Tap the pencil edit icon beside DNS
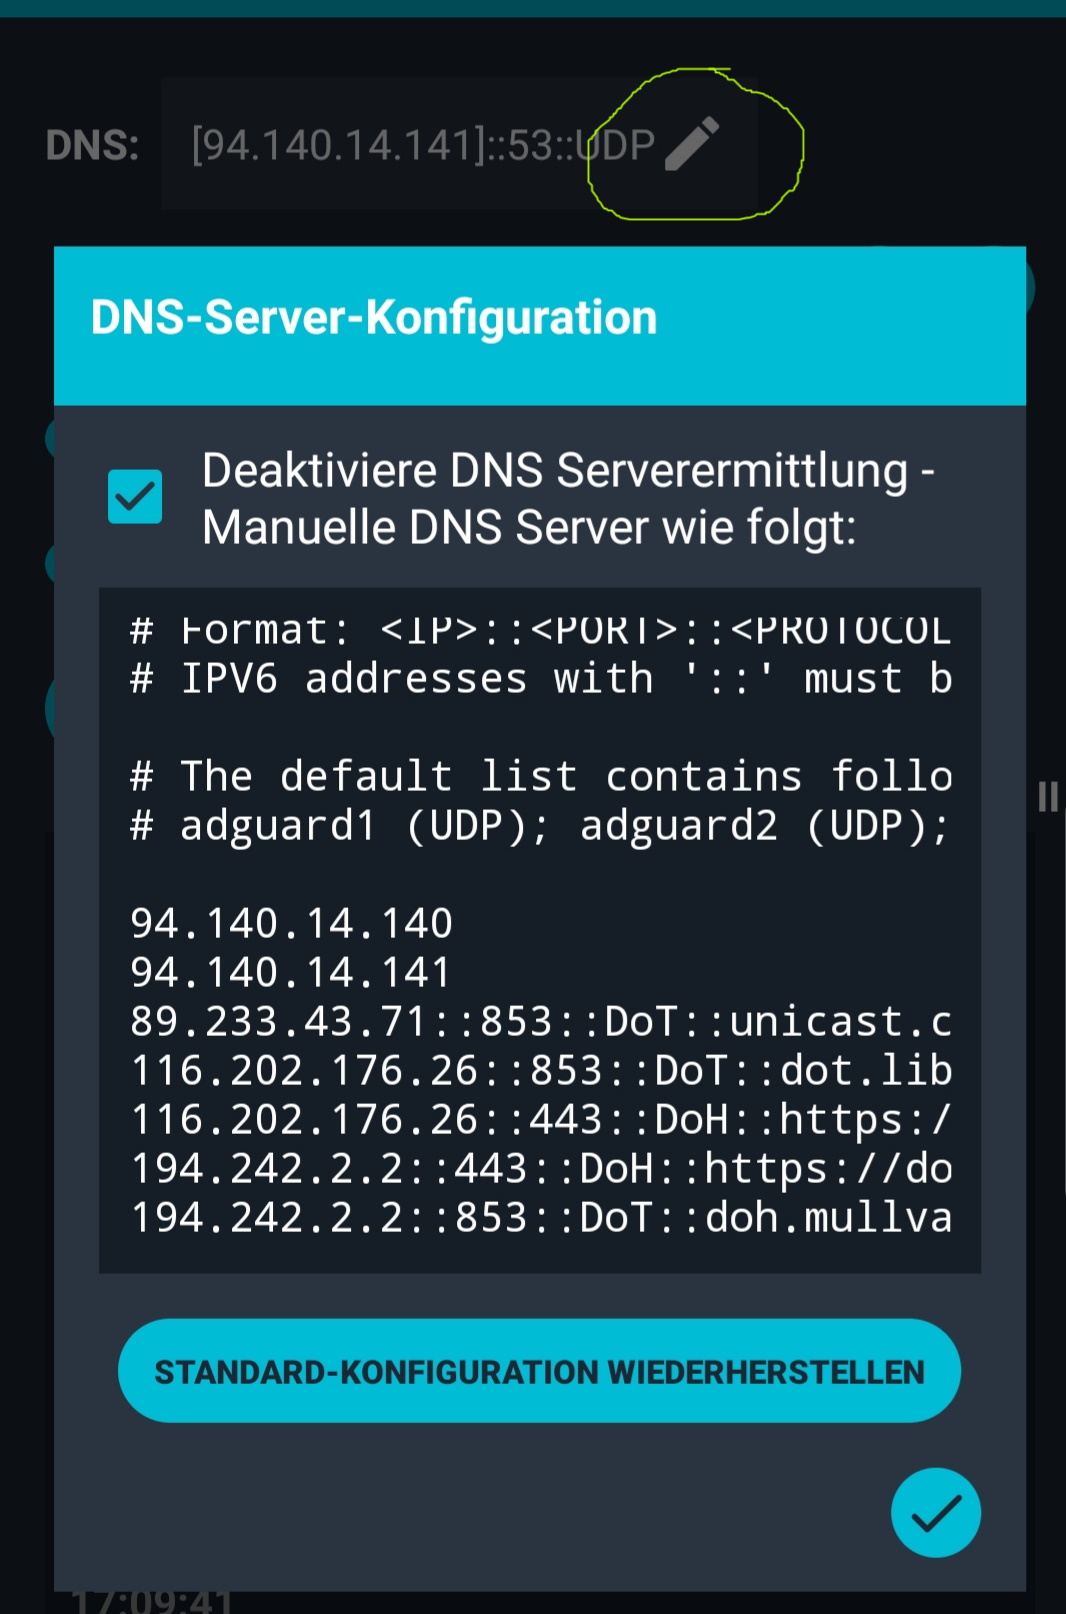This screenshot has height=1614, width=1066. coord(692,144)
